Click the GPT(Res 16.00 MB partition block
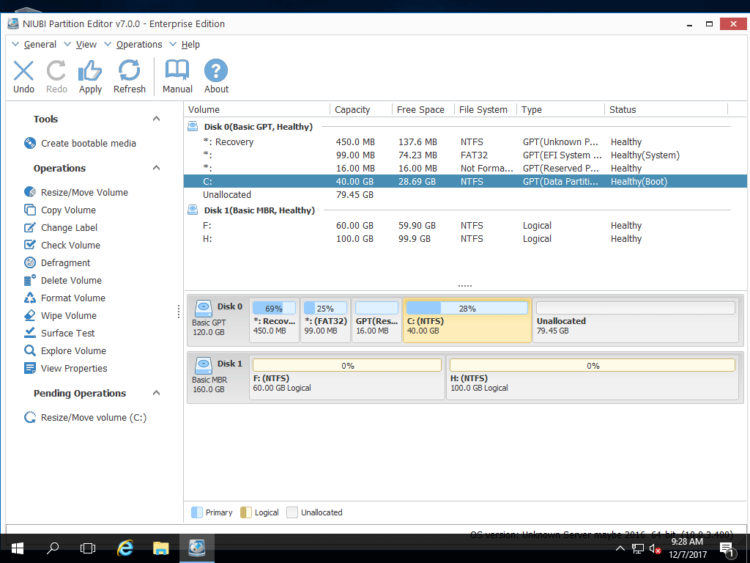Viewport: 750px width, 563px height. [376, 320]
